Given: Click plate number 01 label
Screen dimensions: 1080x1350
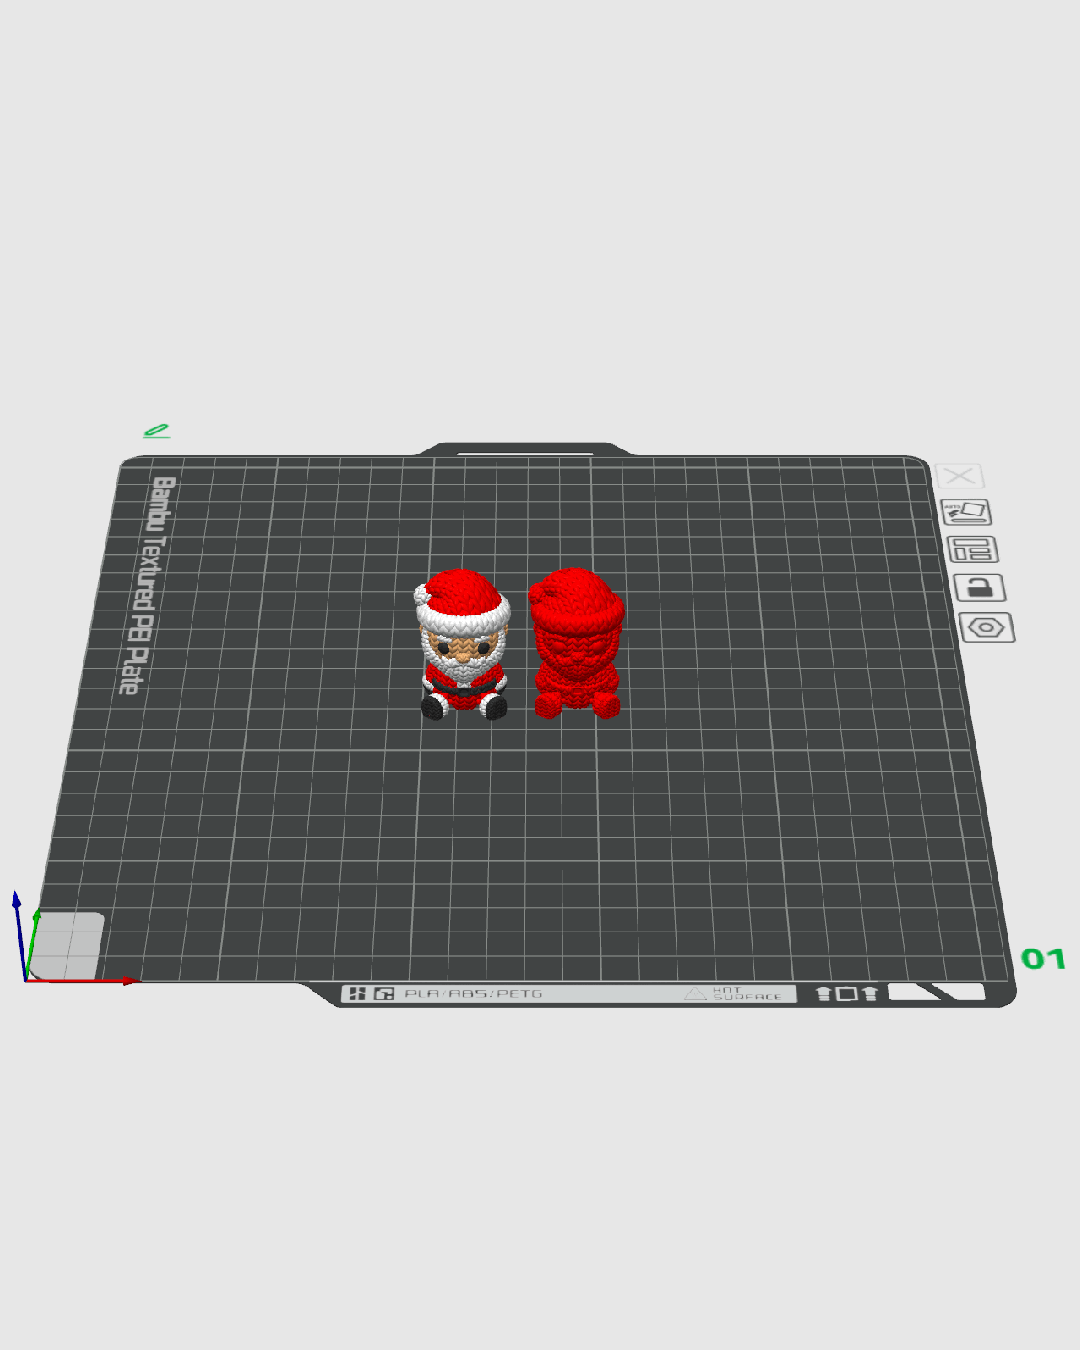Looking at the screenshot, I should point(1043,959).
